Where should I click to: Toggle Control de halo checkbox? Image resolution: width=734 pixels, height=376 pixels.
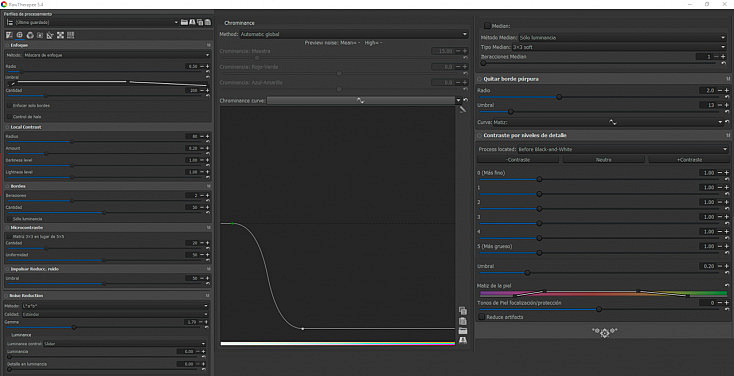click(x=10, y=116)
